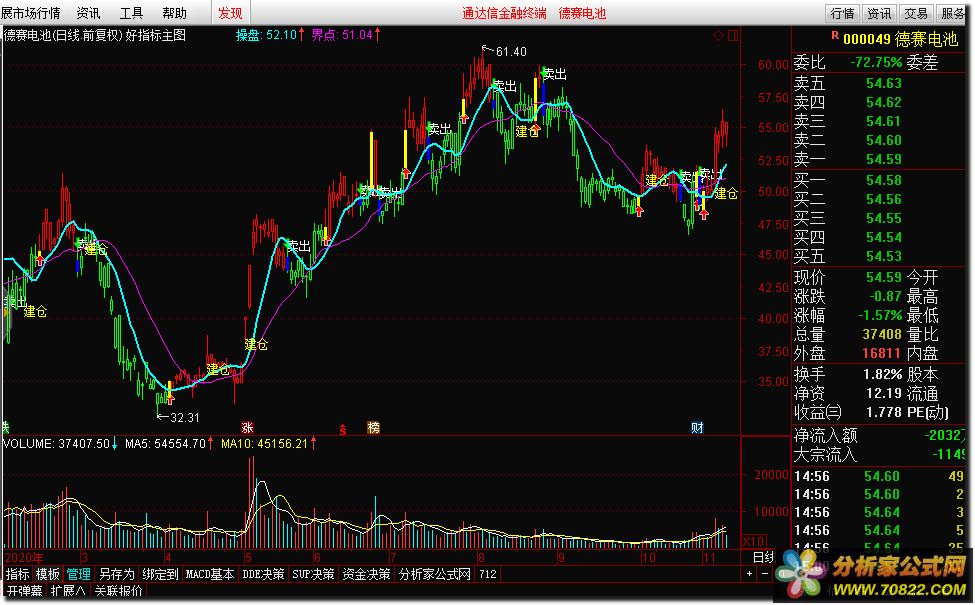Click the red S event marker

coord(343,428)
